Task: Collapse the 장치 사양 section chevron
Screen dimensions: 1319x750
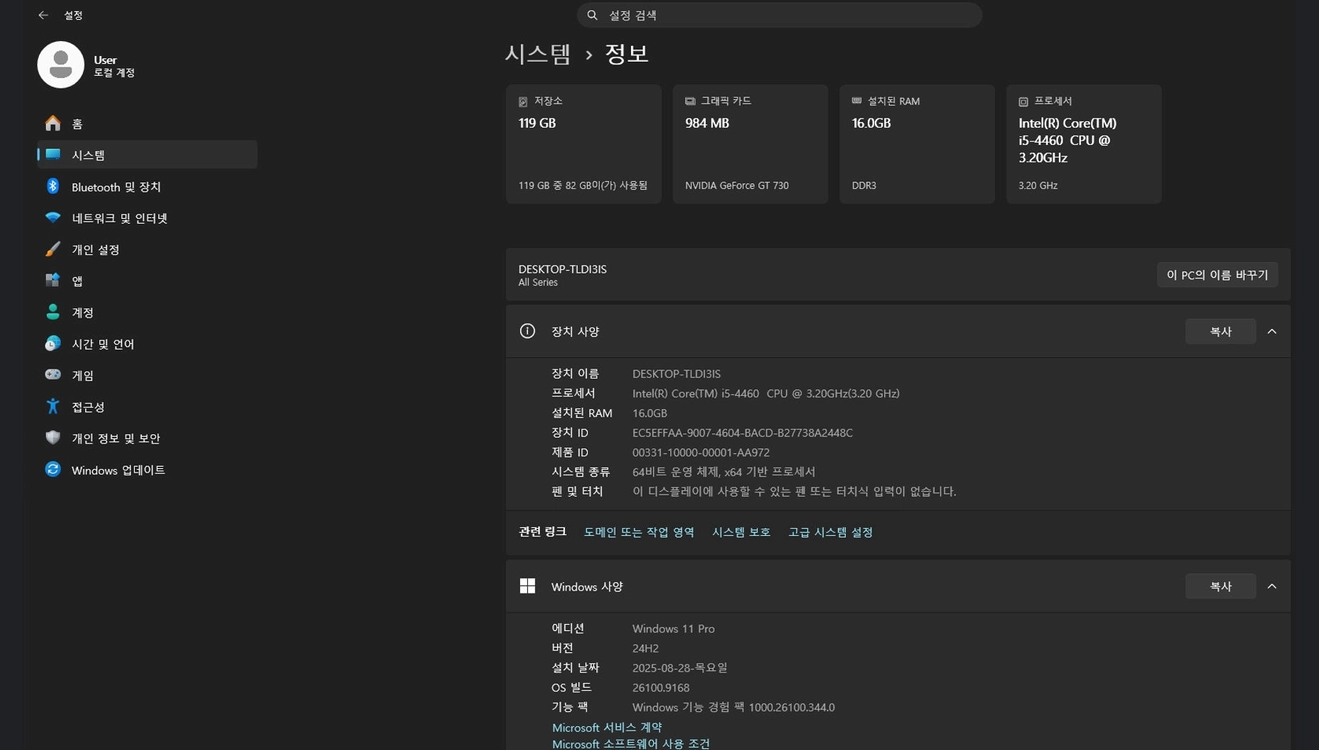Action: tap(1272, 331)
